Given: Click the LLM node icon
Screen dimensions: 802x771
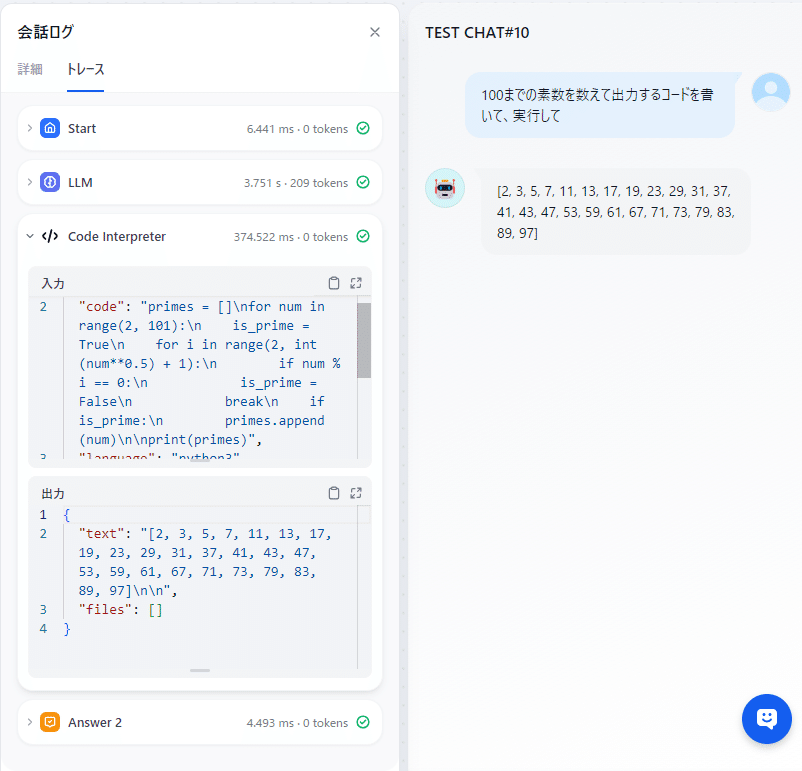Looking at the screenshot, I should 48,182.
